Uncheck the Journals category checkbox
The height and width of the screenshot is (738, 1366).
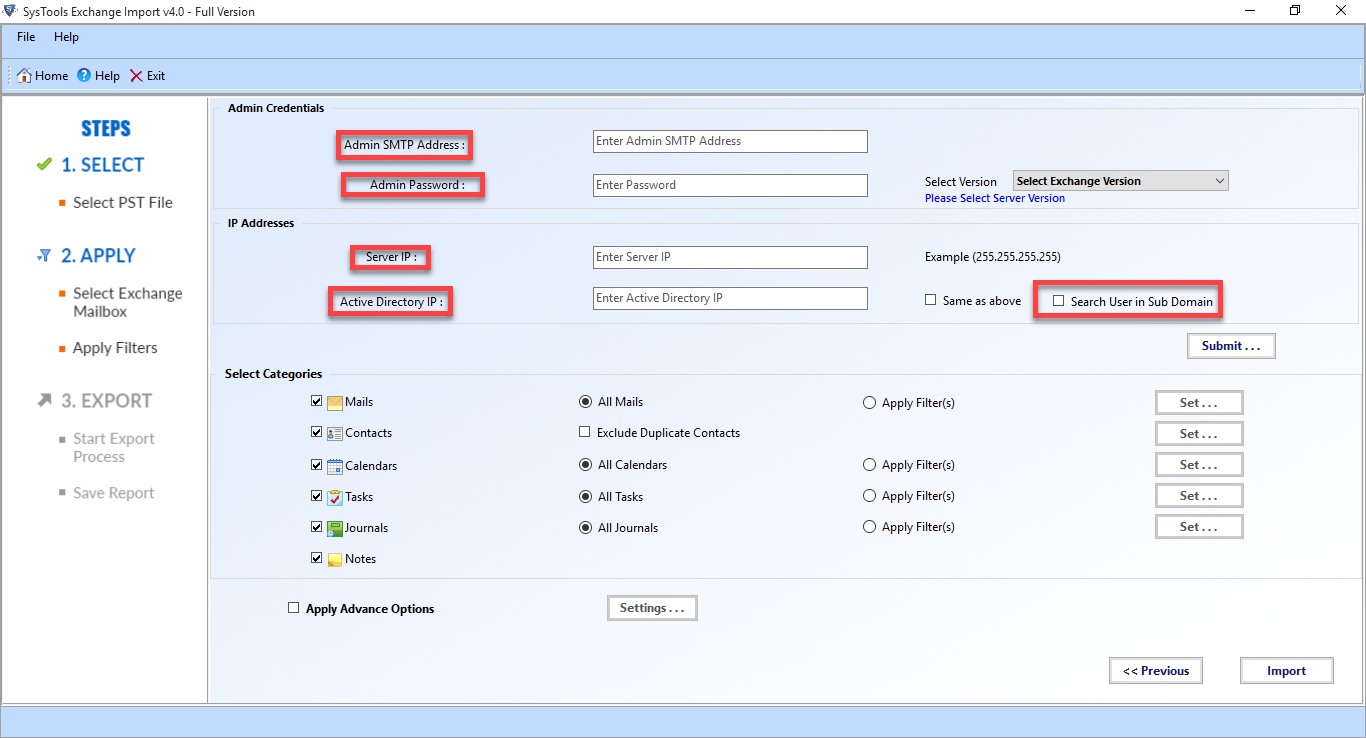coord(317,527)
